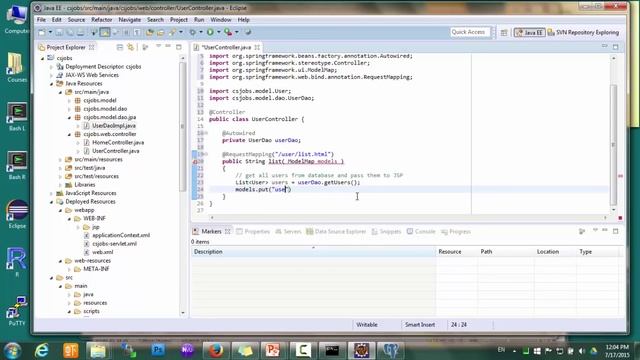This screenshot has width=640, height=360.
Task: Close the UserController.java editor tab
Action: tap(257, 47)
